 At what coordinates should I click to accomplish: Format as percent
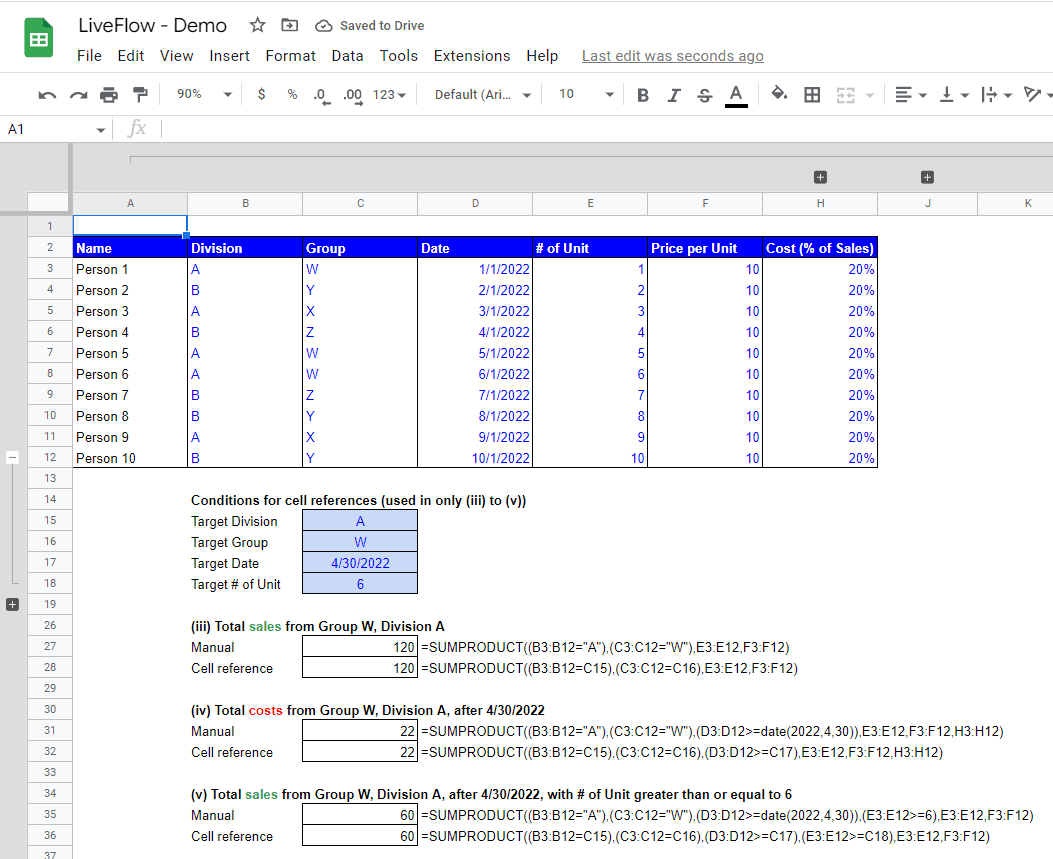pos(292,95)
